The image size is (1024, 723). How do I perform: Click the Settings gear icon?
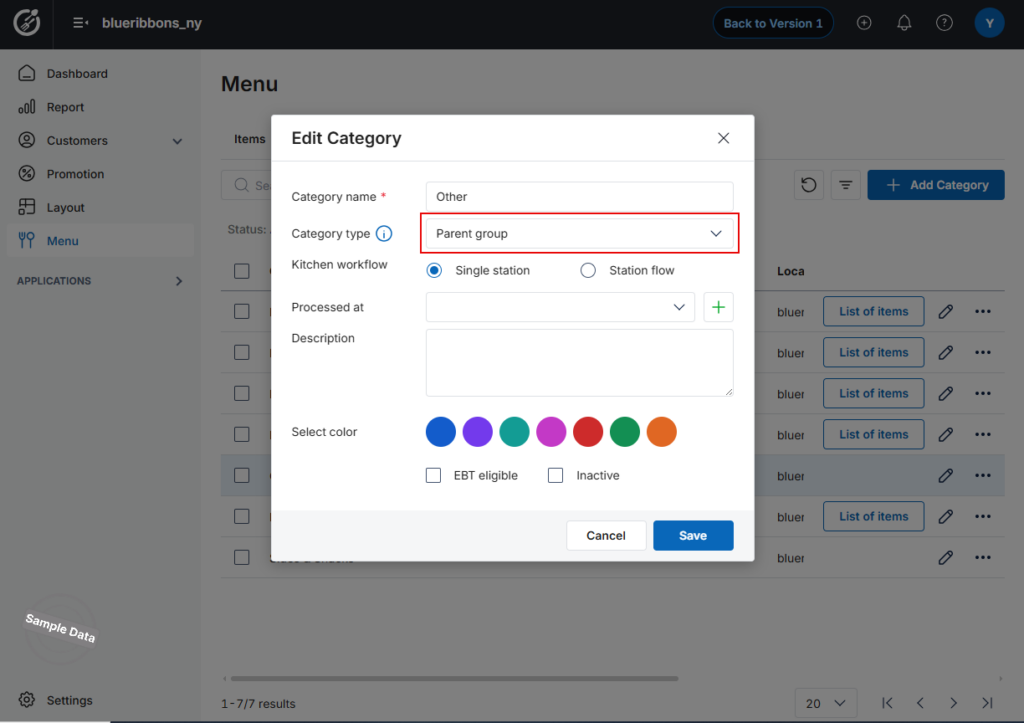tap(27, 699)
